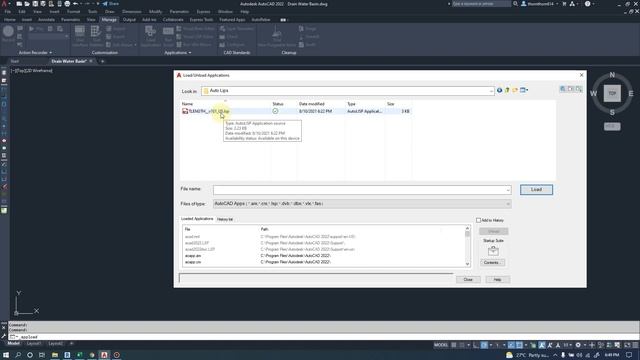This screenshot has width=640, height=360.
Task: Click the Open file icon in quick access toolbar
Action: click(x=27, y=4)
